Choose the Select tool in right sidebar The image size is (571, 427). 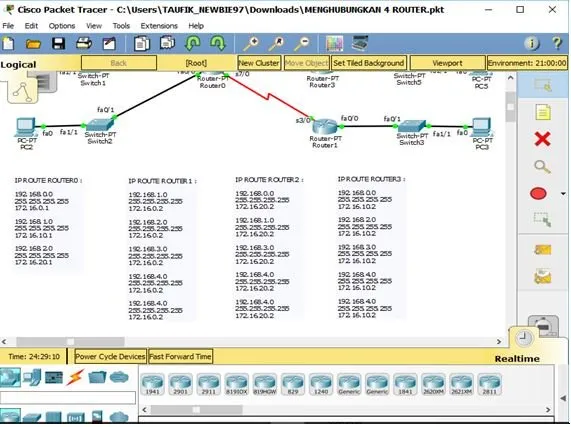point(543,85)
